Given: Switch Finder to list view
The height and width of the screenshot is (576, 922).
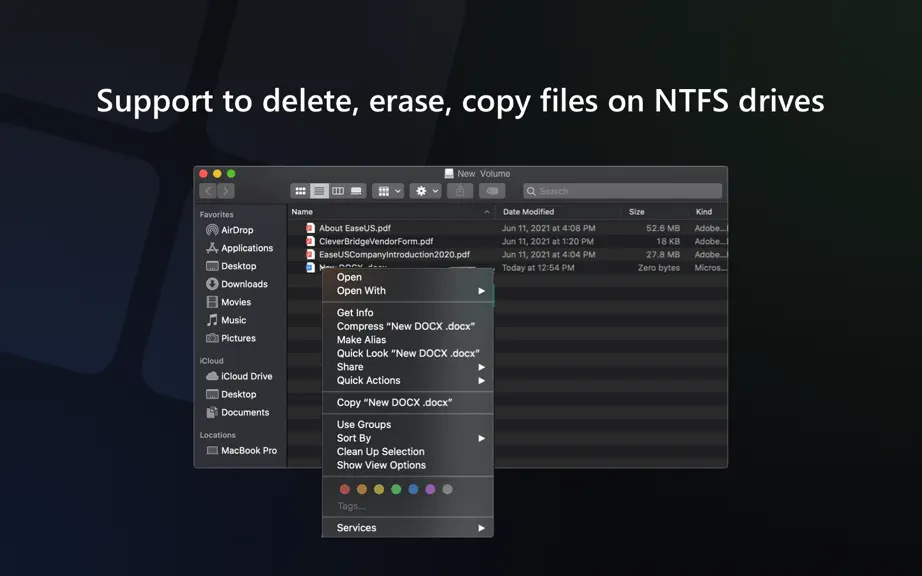Looking at the screenshot, I should tap(319, 191).
